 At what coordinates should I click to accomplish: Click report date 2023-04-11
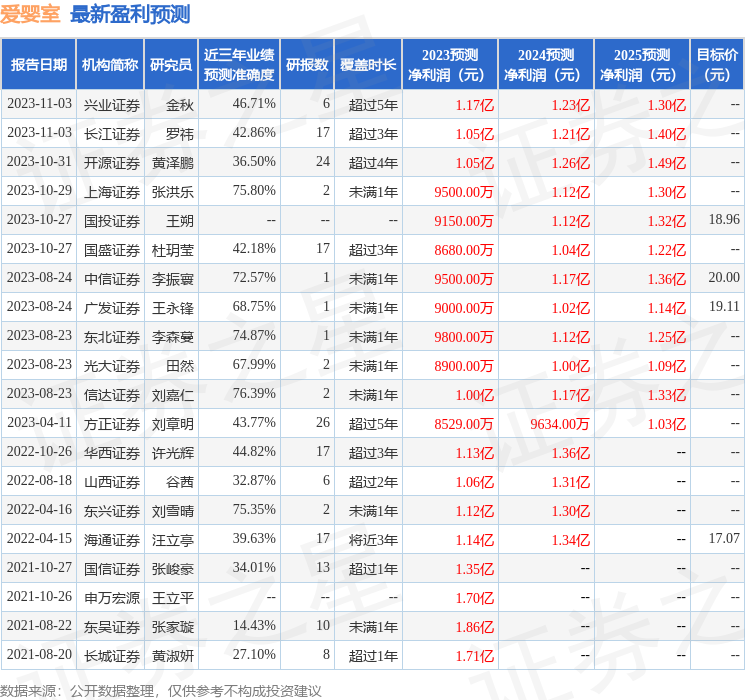click(39, 422)
